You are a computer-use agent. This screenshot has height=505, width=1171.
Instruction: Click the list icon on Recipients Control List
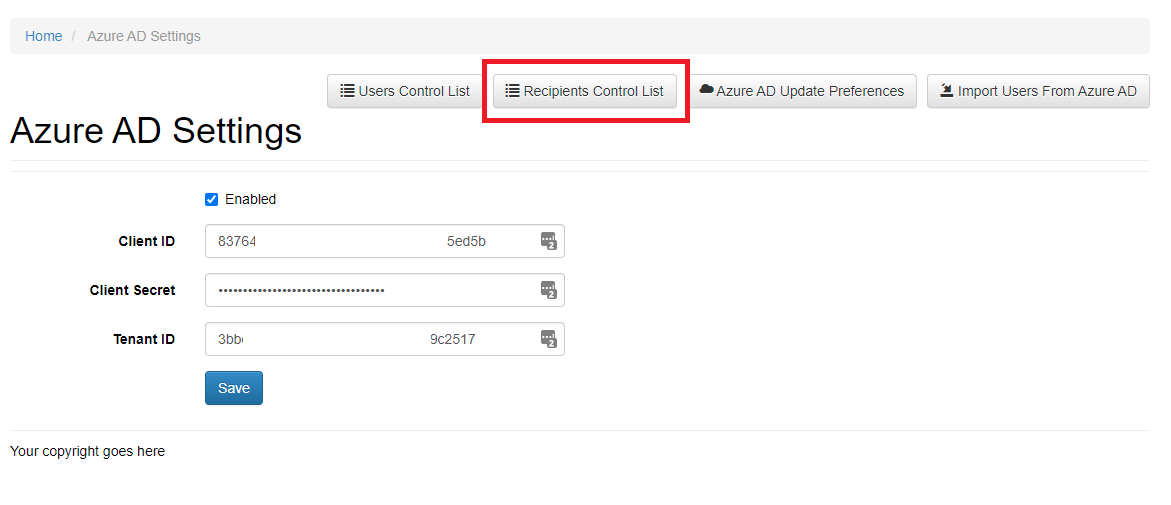[x=512, y=91]
